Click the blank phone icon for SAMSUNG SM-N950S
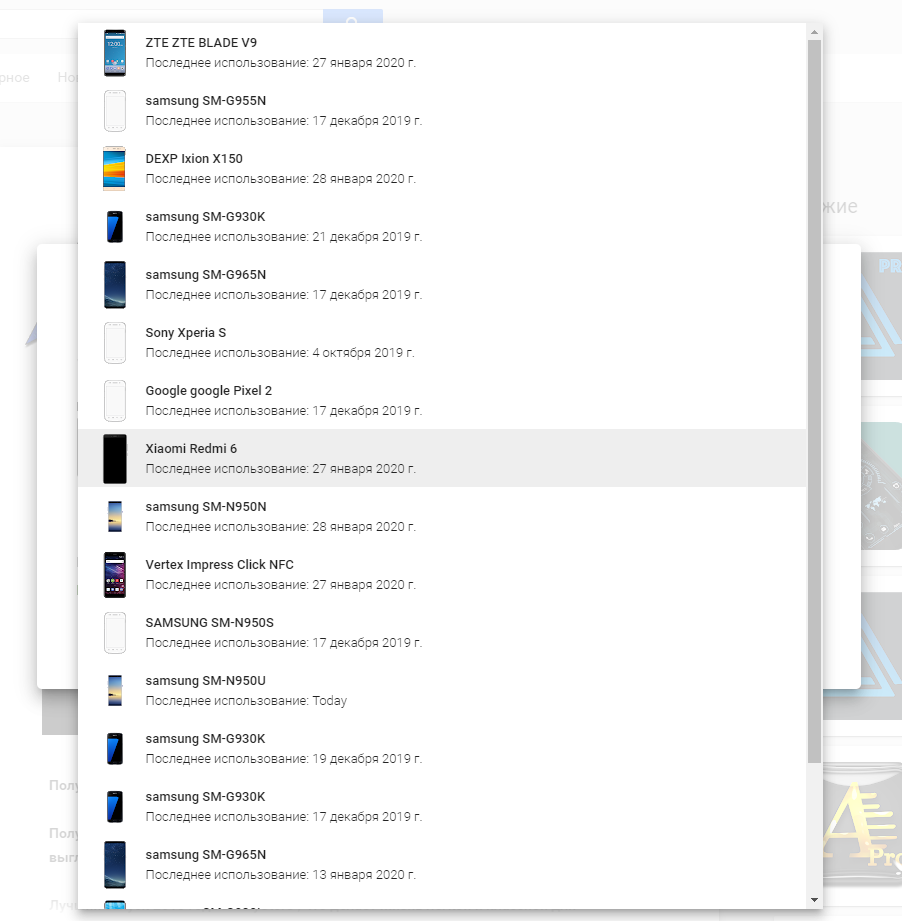Image resolution: width=902 pixels, height=921 pixels. click(x=115, y=633)
